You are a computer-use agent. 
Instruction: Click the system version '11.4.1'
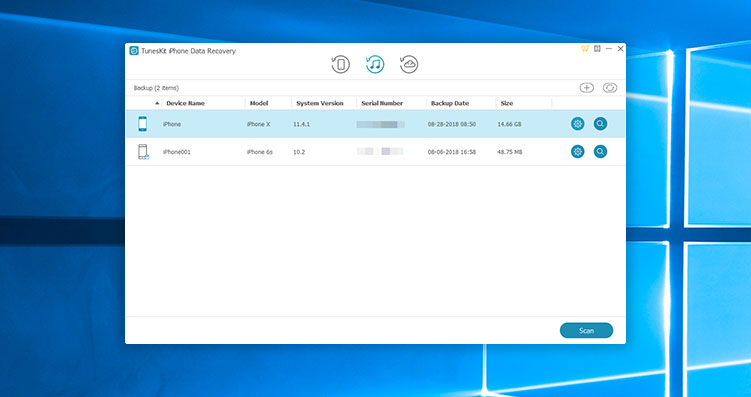pos(302,125)
